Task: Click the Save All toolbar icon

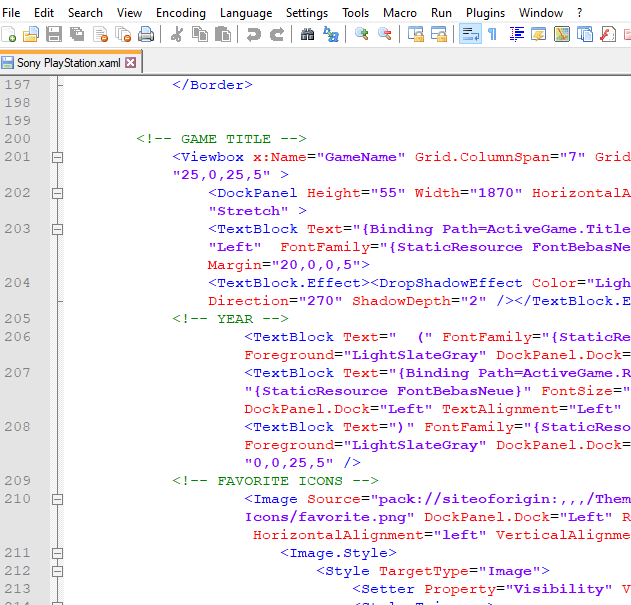Action: point(76,34)
